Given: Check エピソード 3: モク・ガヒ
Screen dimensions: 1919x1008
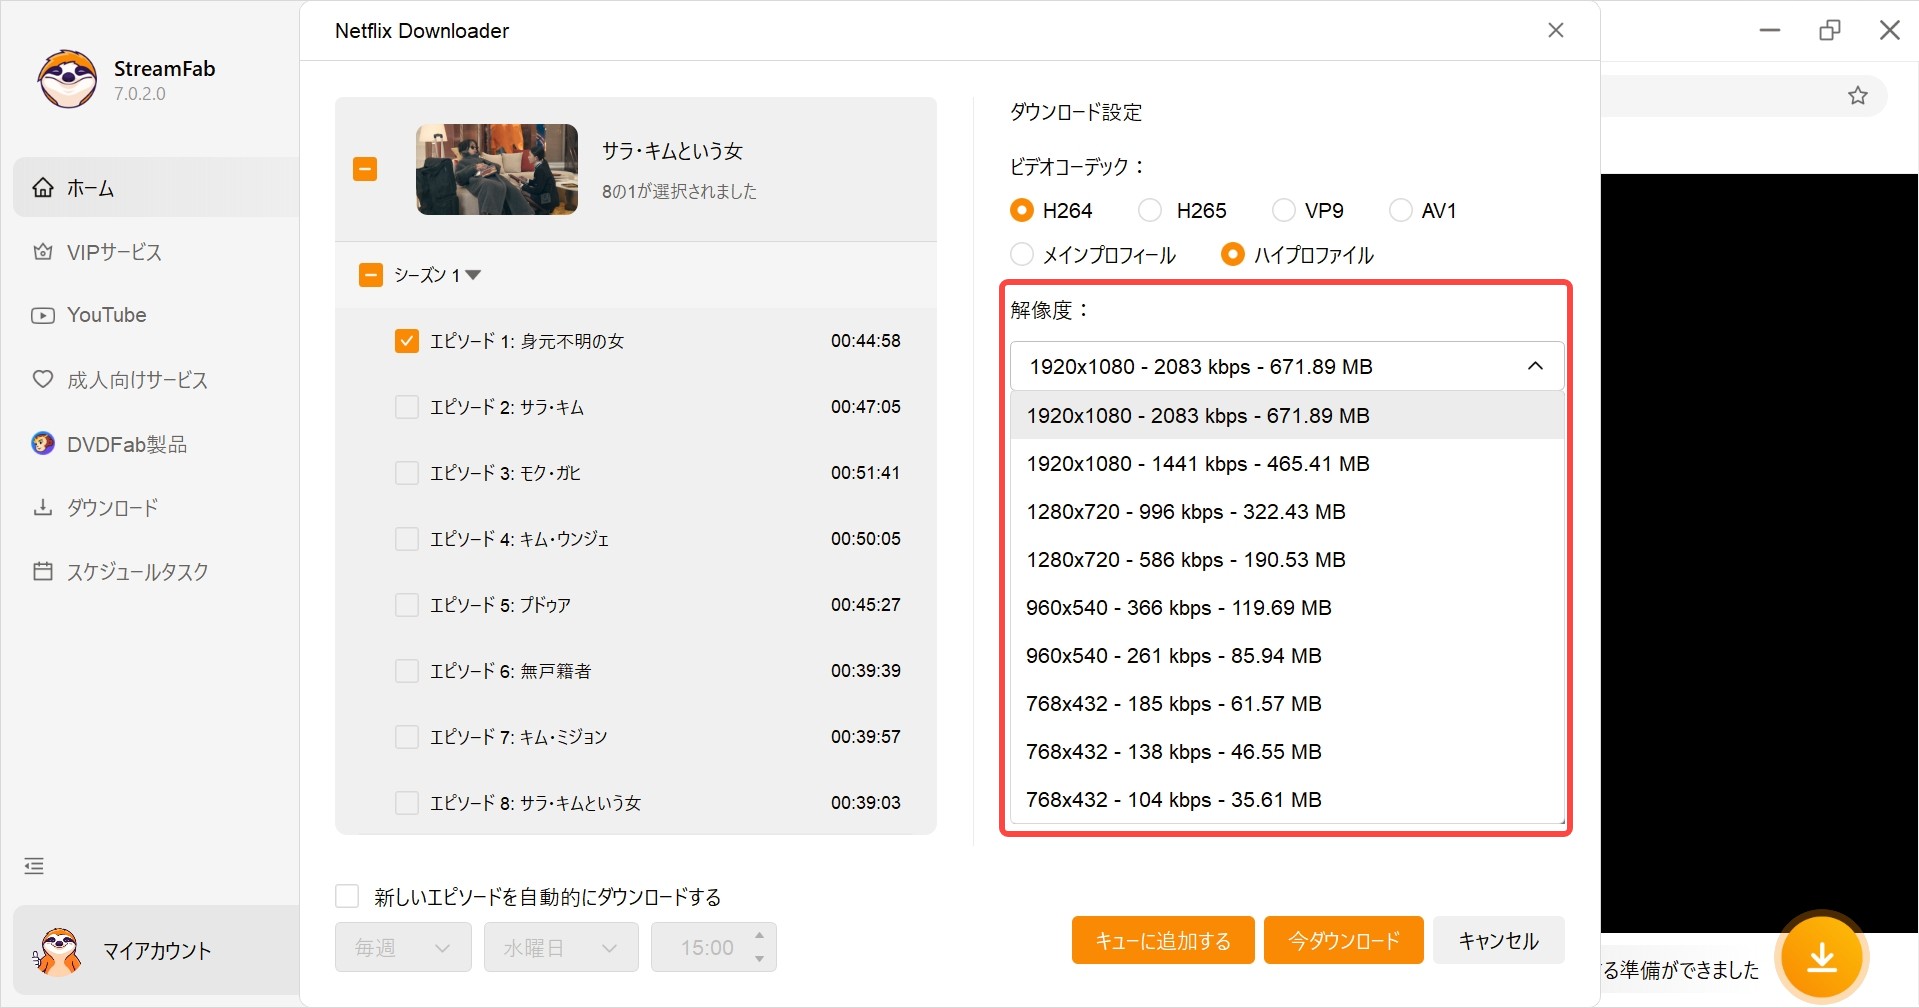Looking at the screenshot, I should pos(406,473).
